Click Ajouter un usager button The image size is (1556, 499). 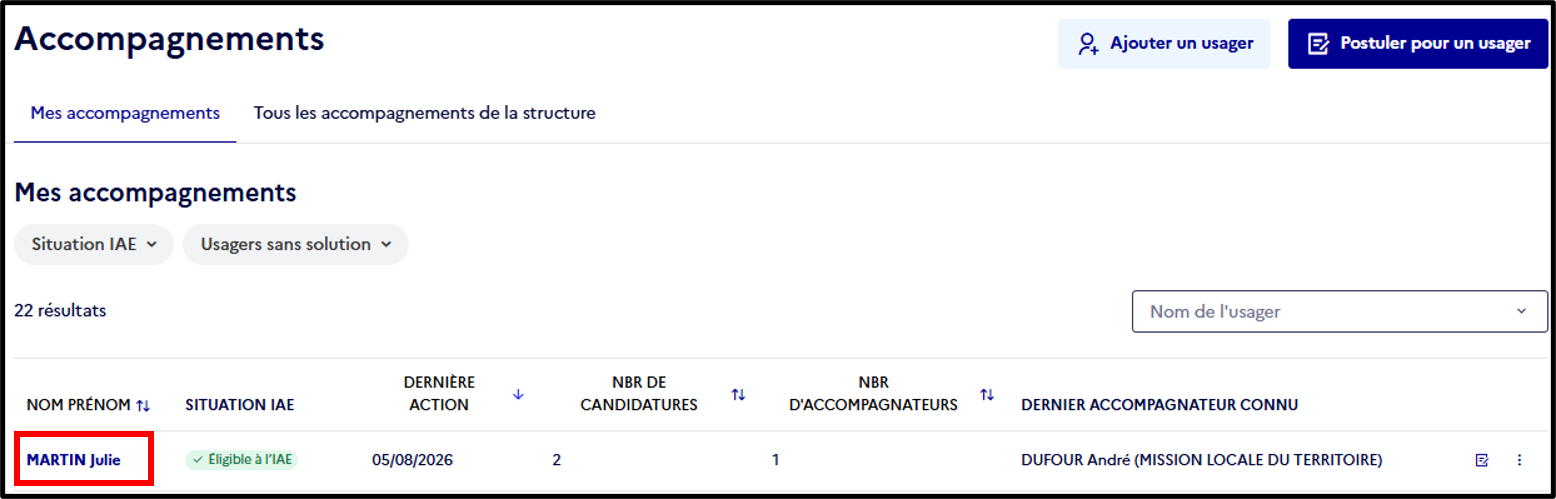click(1164, 44)
